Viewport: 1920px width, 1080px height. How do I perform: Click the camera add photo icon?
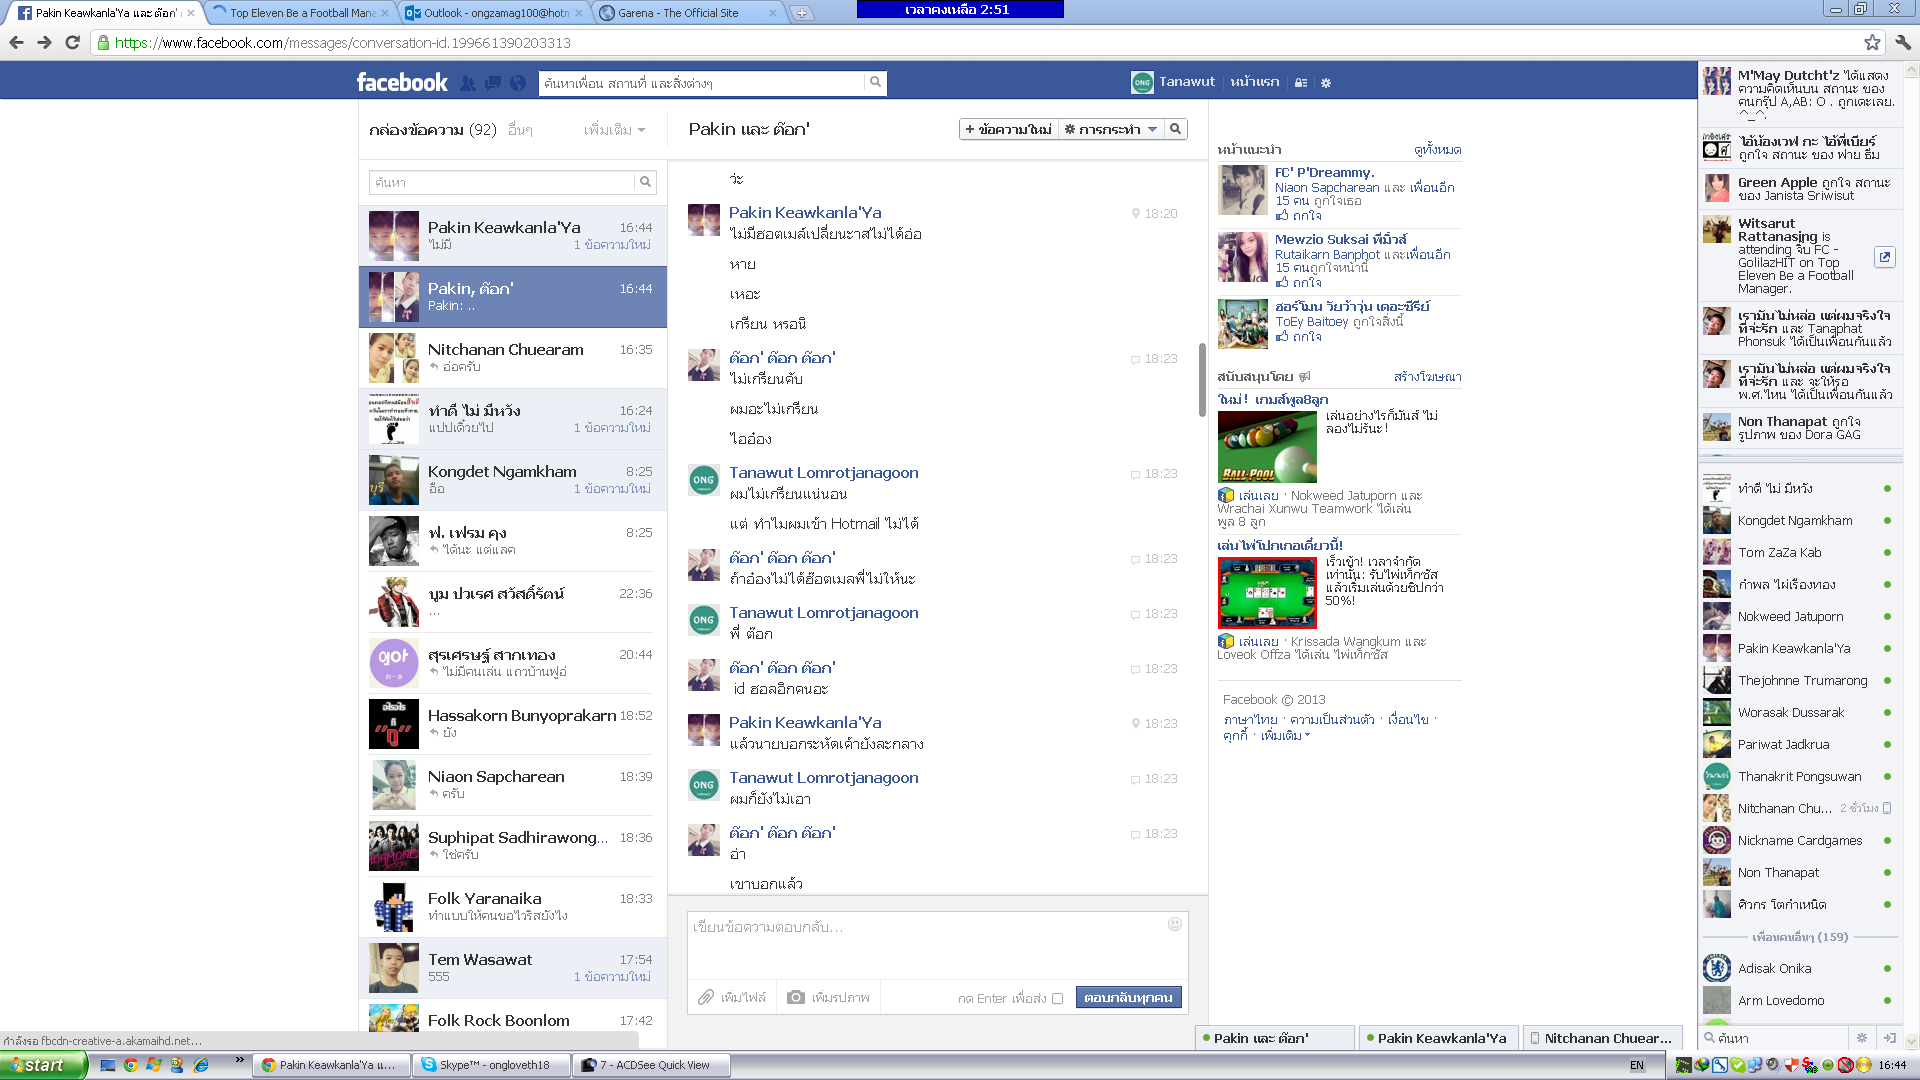[x=796, y=997]
